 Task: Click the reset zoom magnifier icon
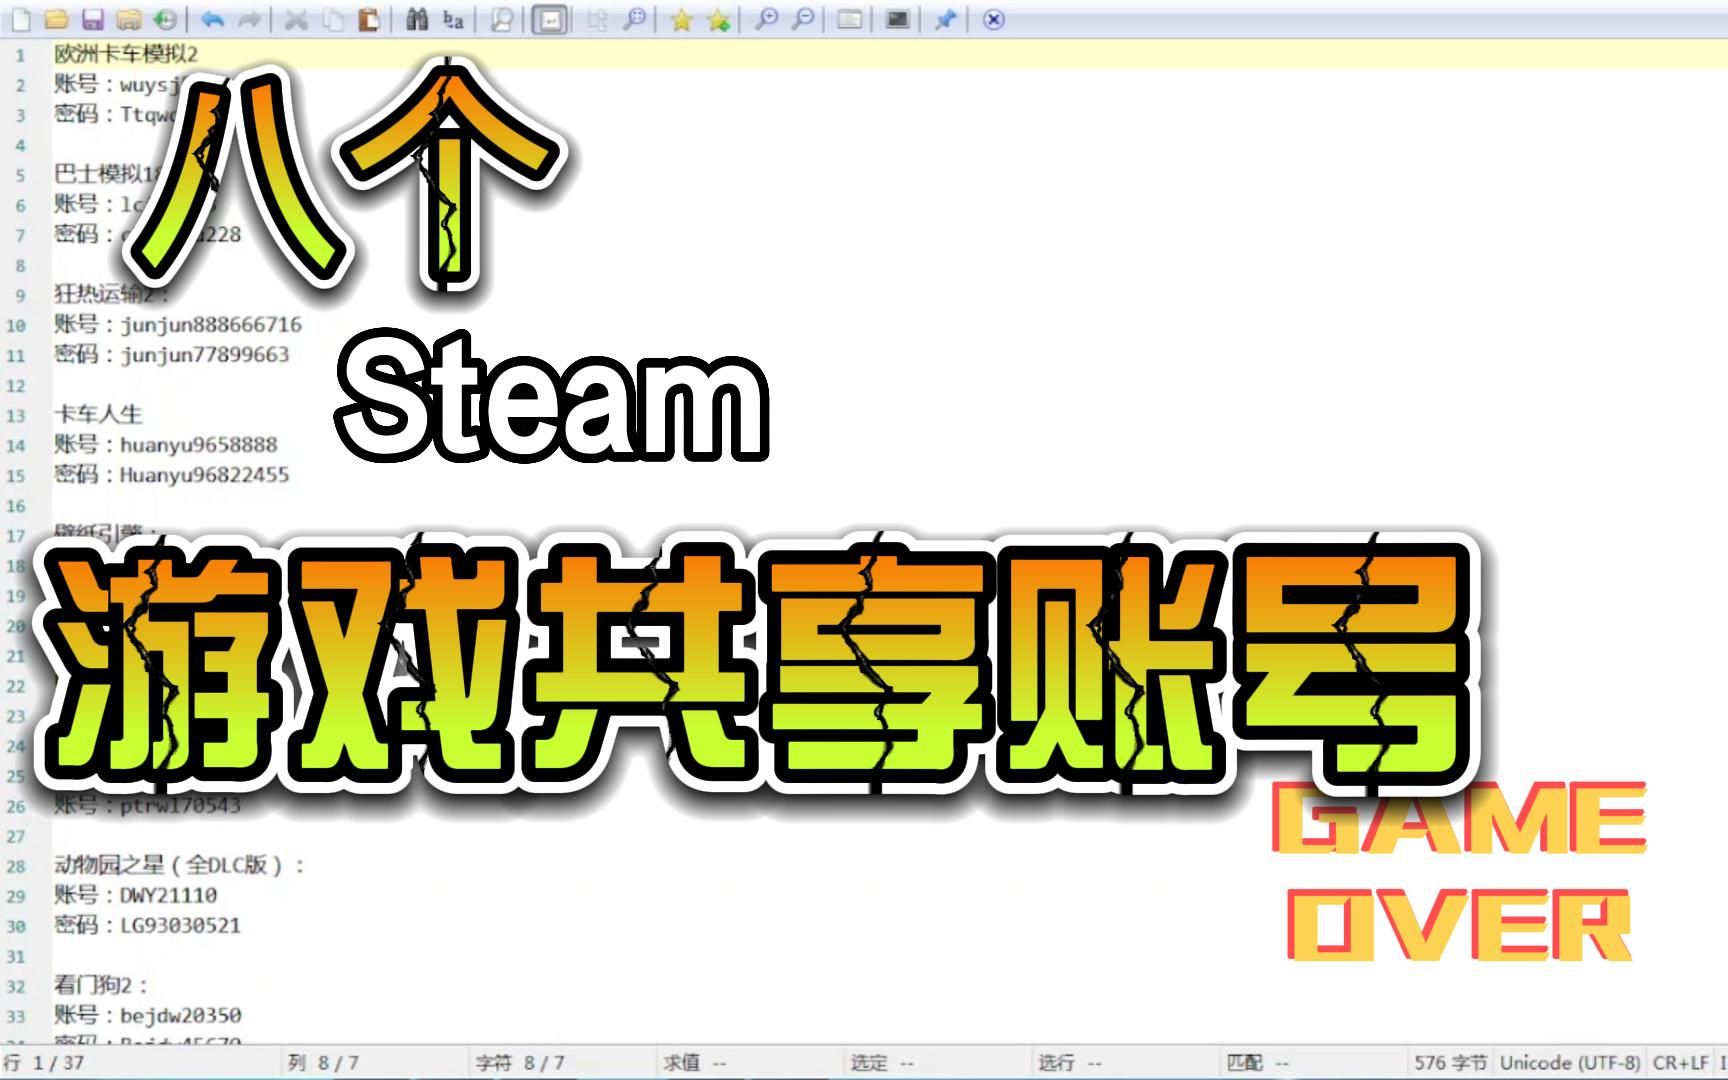(634, 19)
